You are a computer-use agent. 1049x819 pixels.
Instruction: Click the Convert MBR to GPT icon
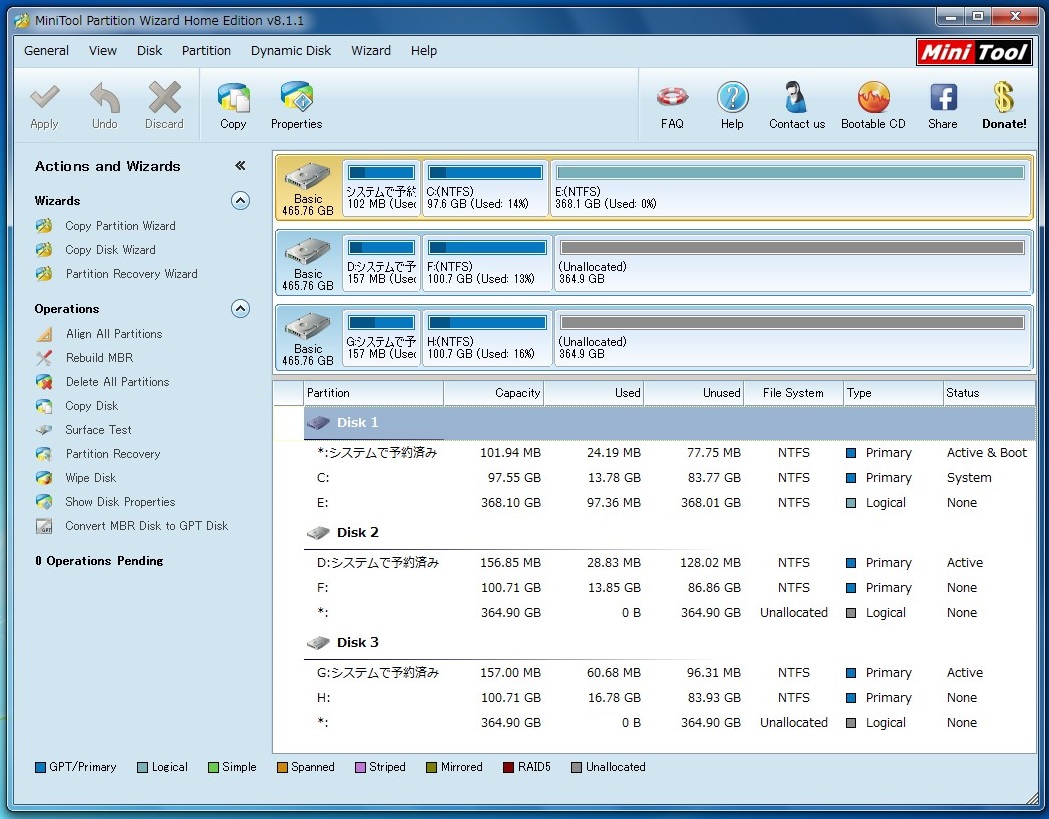click(x=44, y=526)
